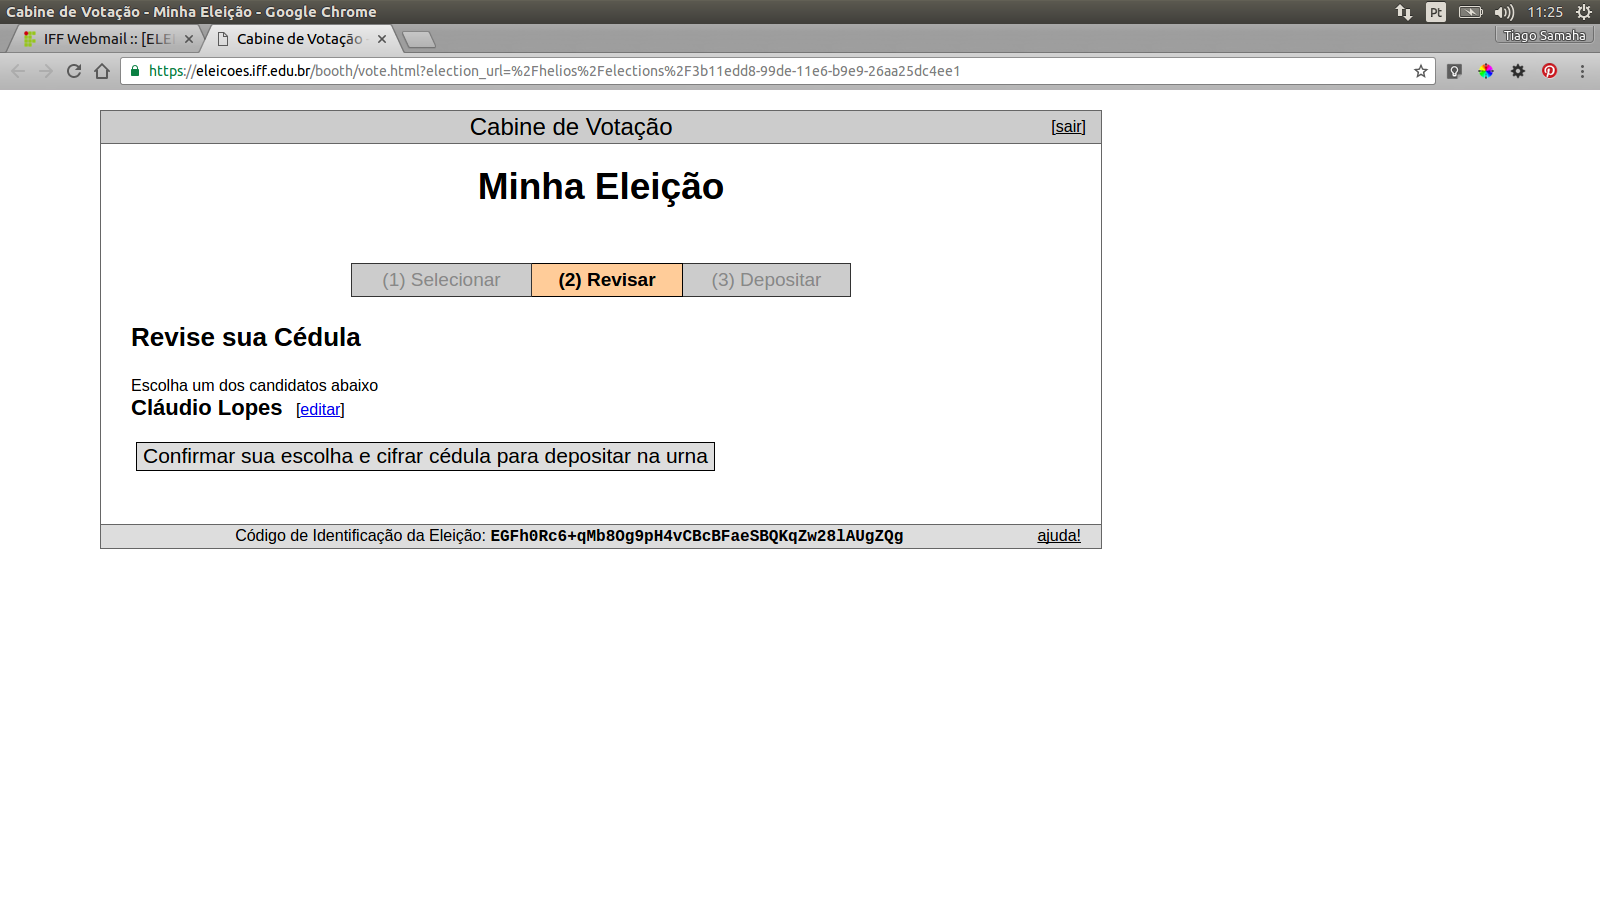This screenshot has height=900, width=1600.
Task: Click the browser back arrow
Action: point(18,71)
